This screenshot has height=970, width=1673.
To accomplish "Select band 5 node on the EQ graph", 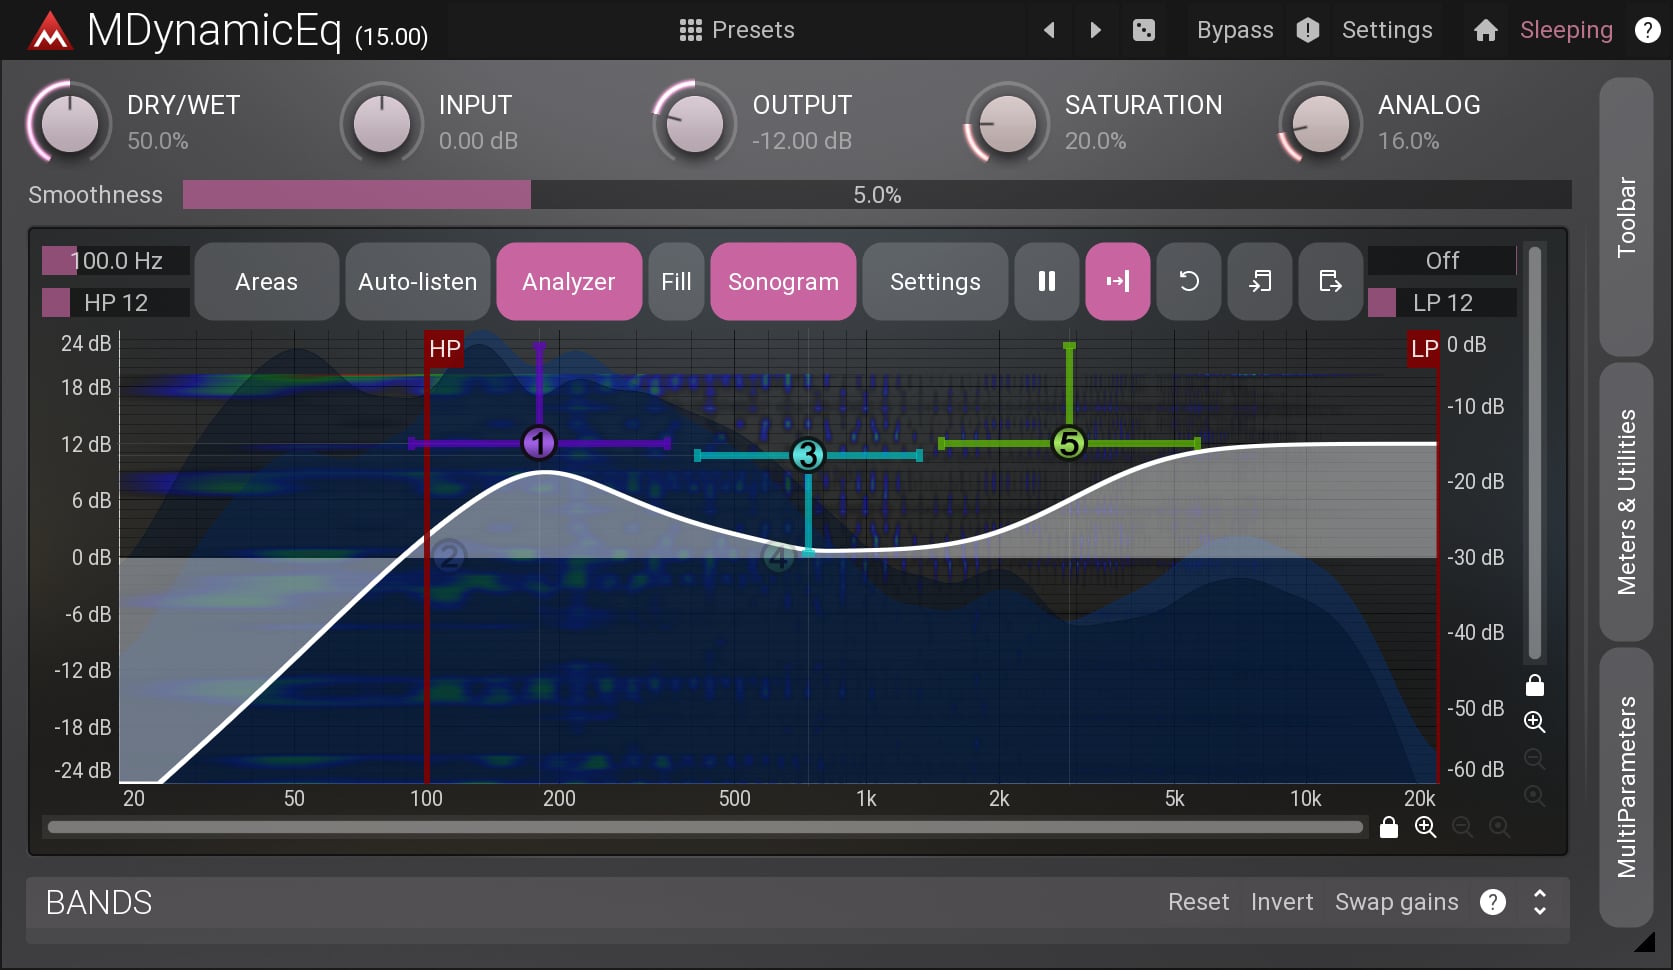I will pyautogui.click(x=1069, y=443).
